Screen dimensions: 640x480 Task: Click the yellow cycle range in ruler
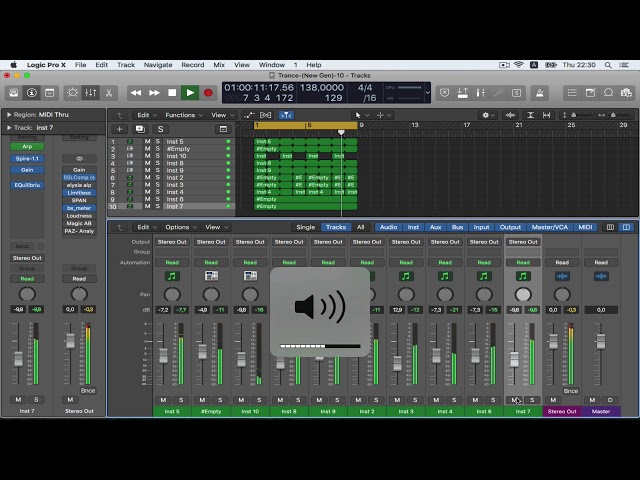point(305,125)
